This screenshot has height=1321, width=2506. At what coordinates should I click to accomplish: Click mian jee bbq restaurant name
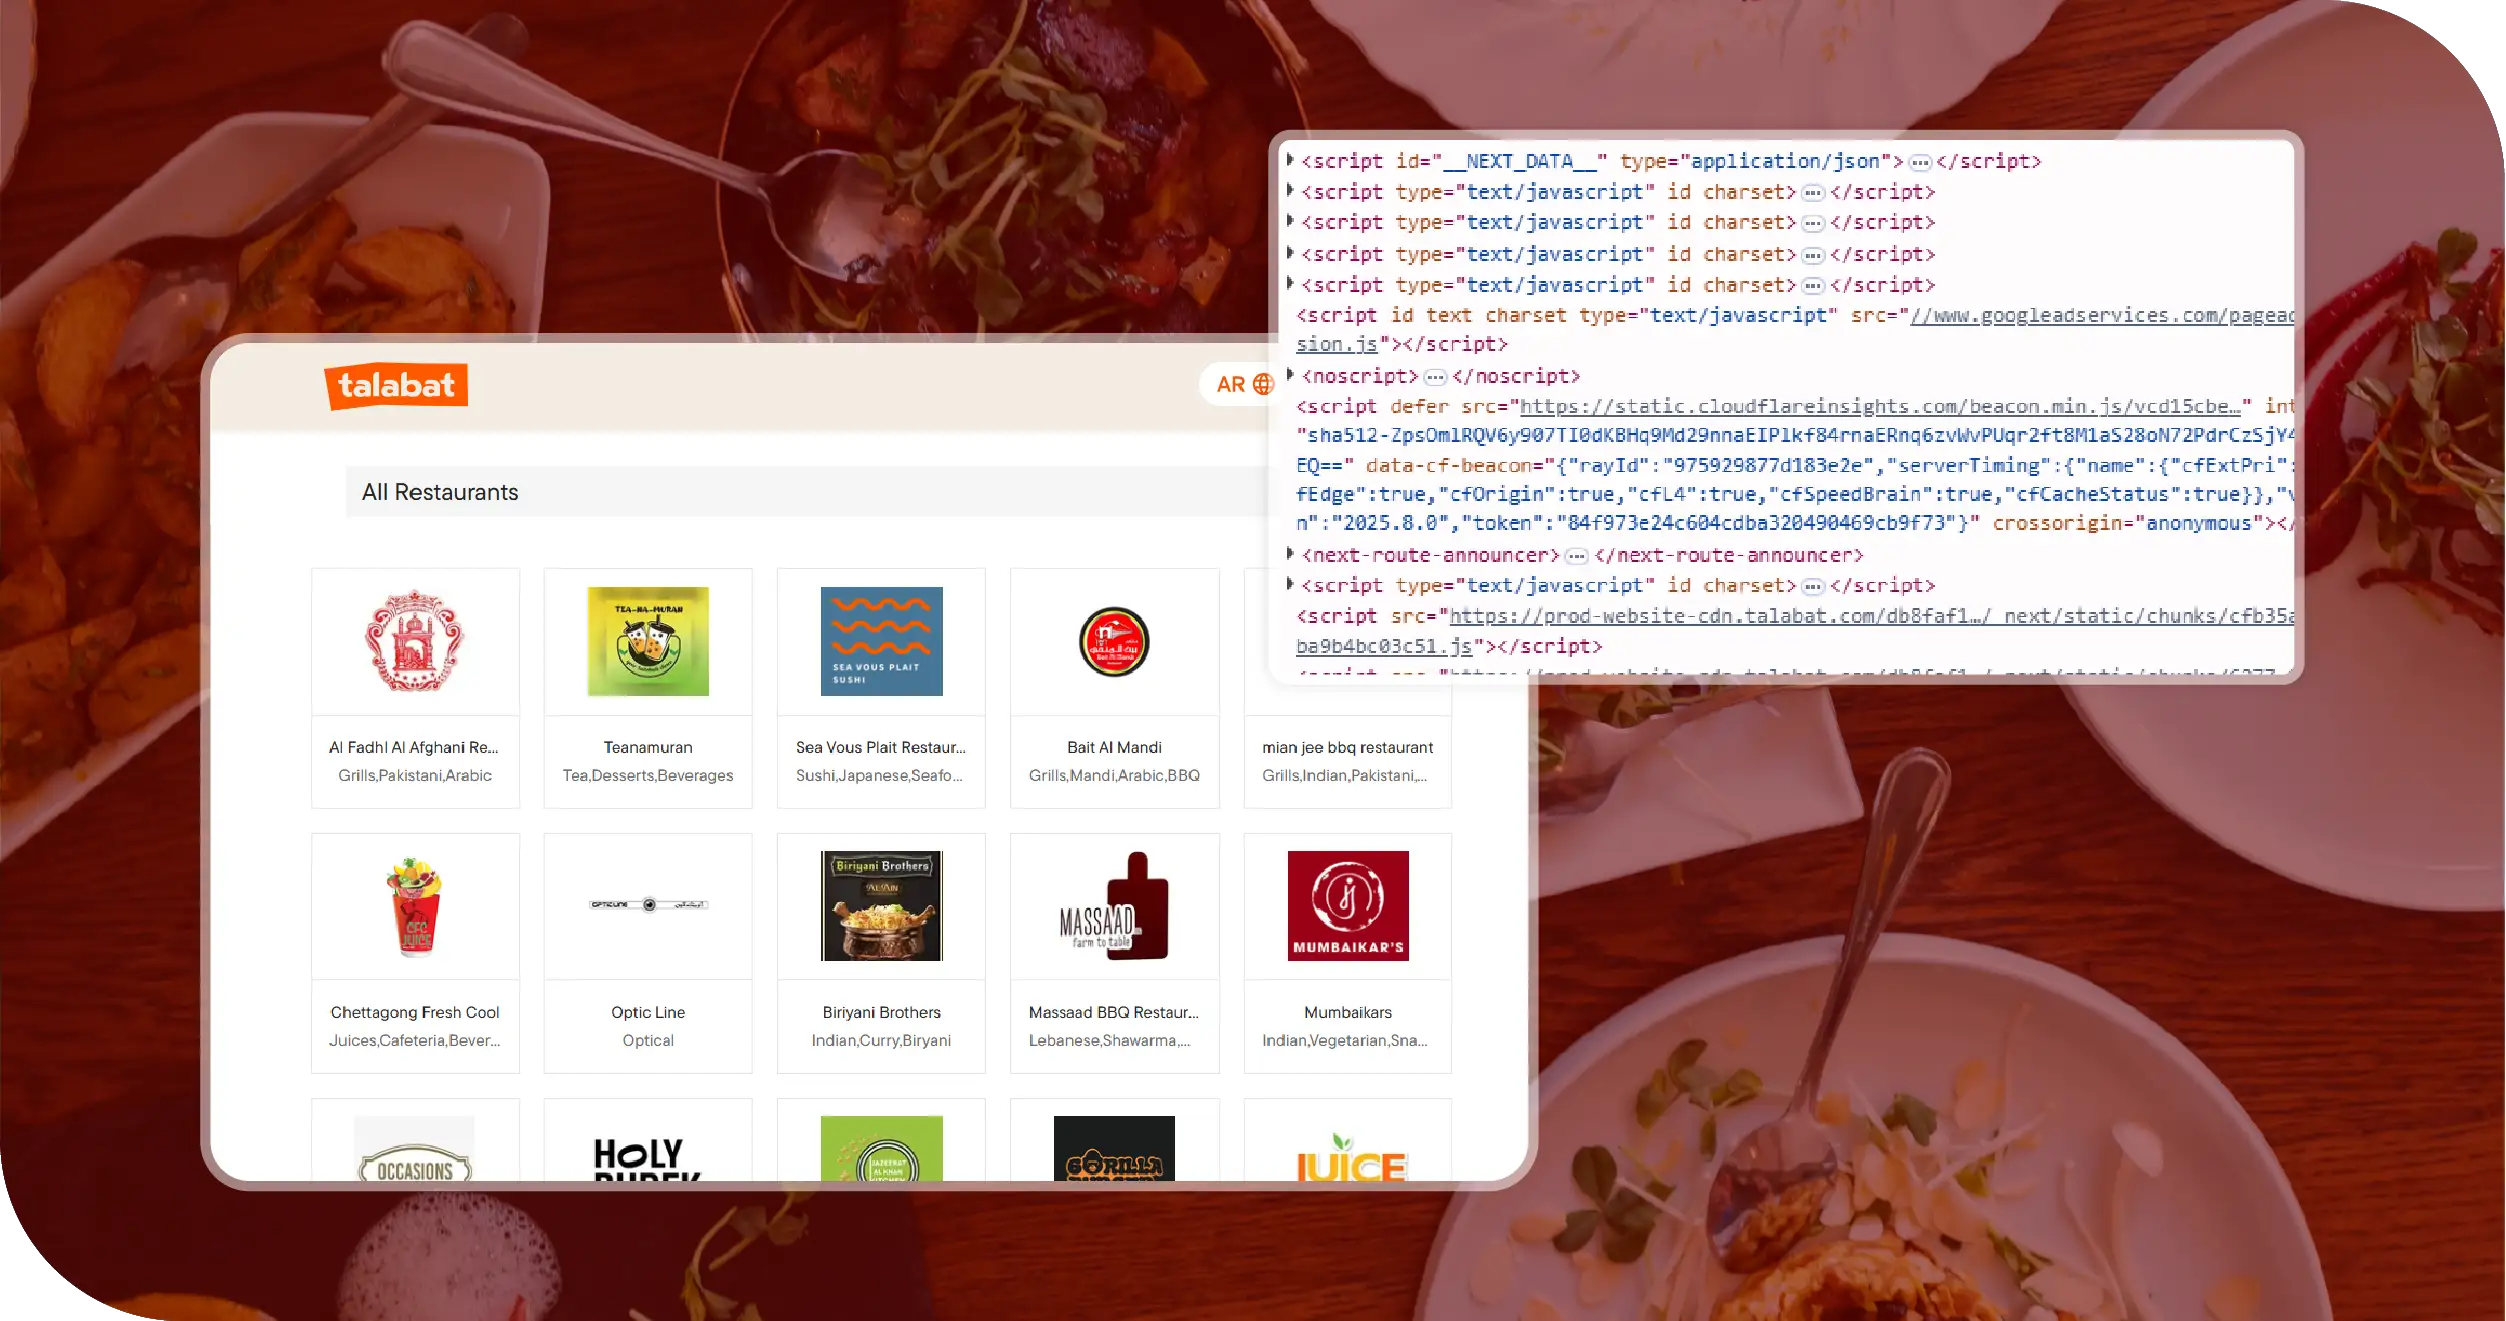pos(1347,747)
